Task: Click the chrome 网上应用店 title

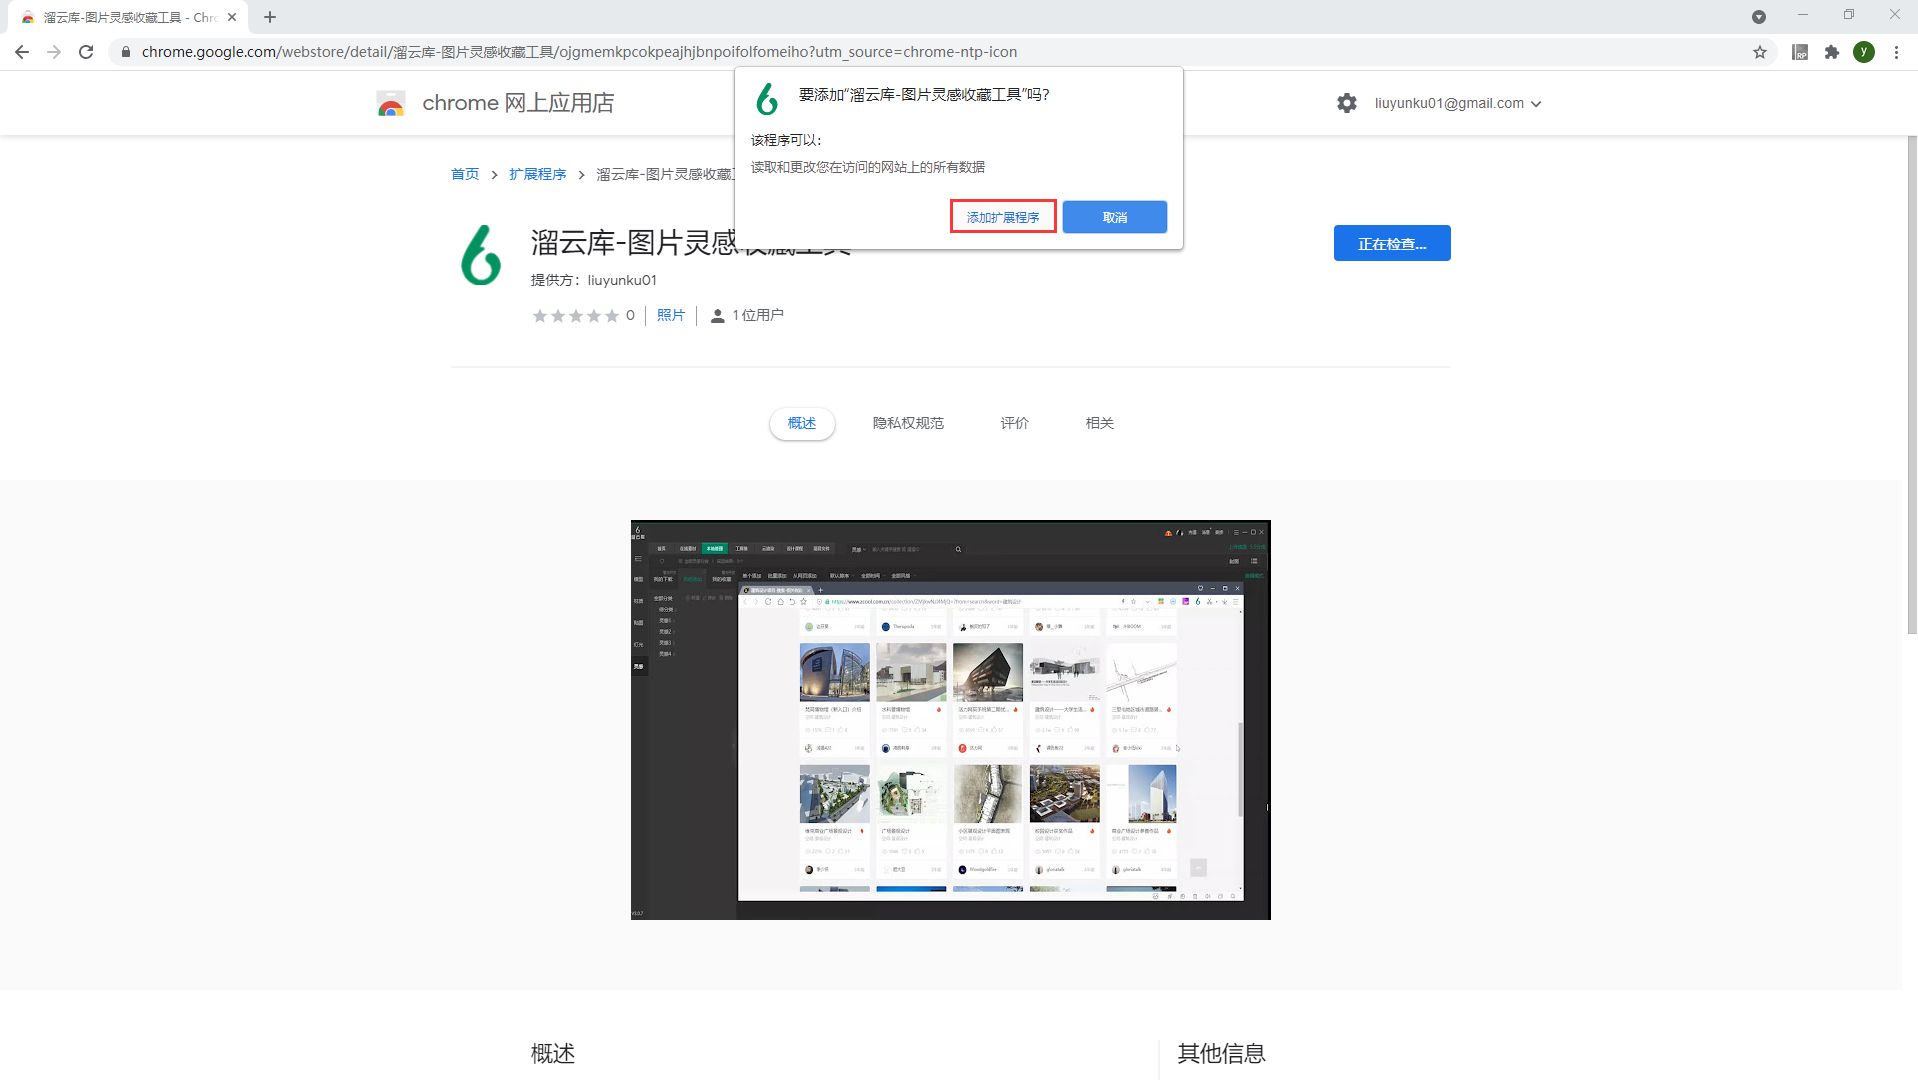Action: [x=518, y=103]
